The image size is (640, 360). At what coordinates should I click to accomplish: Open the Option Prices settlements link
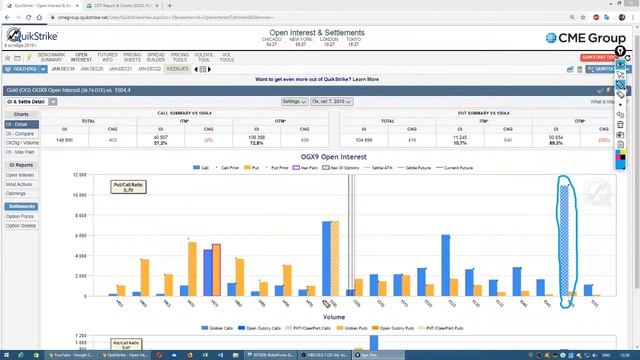(20, 216)
